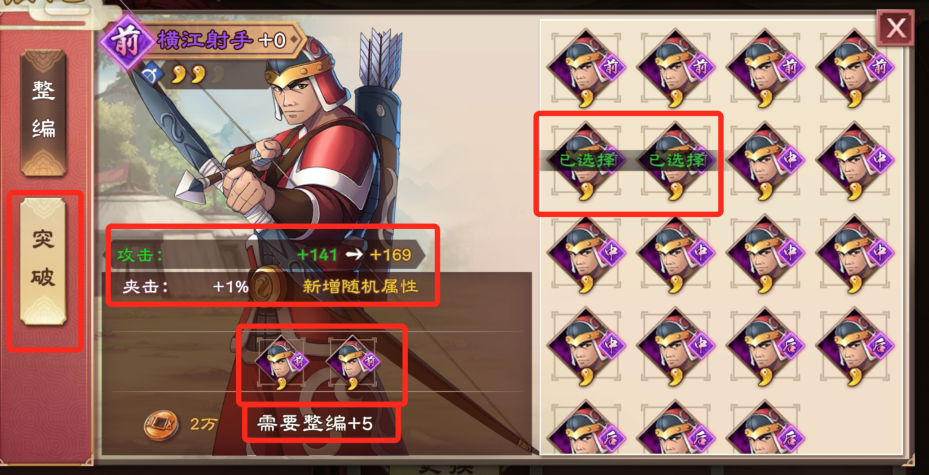Select the last 后 card in the bottom row

tap(765, 429)
